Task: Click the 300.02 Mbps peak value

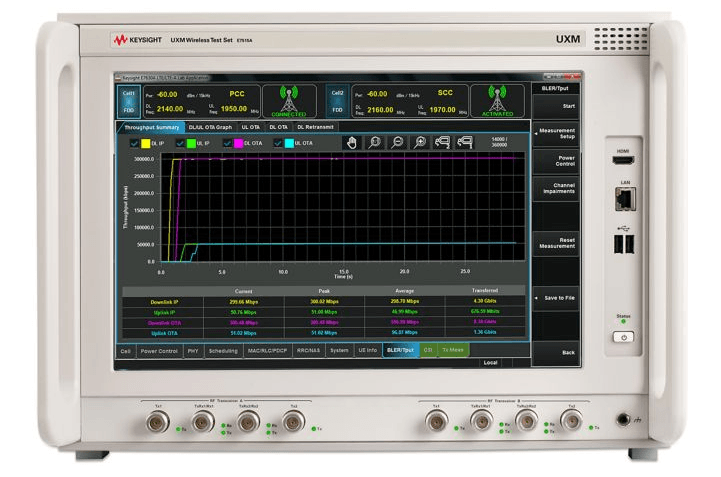Action: 324,302
